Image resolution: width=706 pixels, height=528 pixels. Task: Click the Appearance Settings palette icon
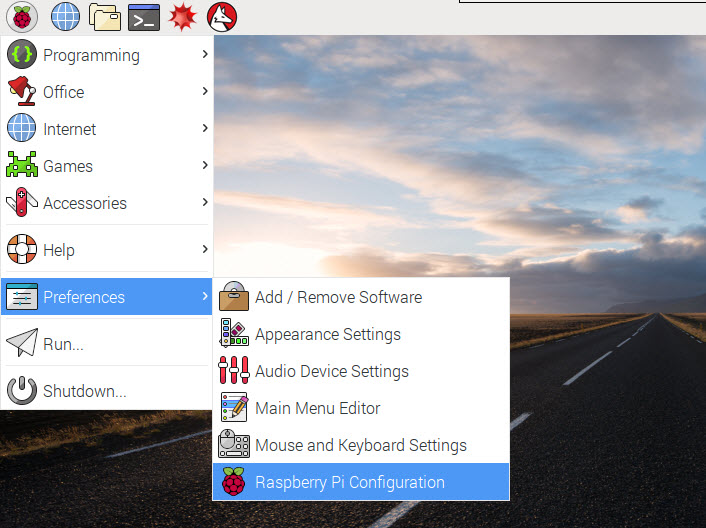tap(234, 333)
